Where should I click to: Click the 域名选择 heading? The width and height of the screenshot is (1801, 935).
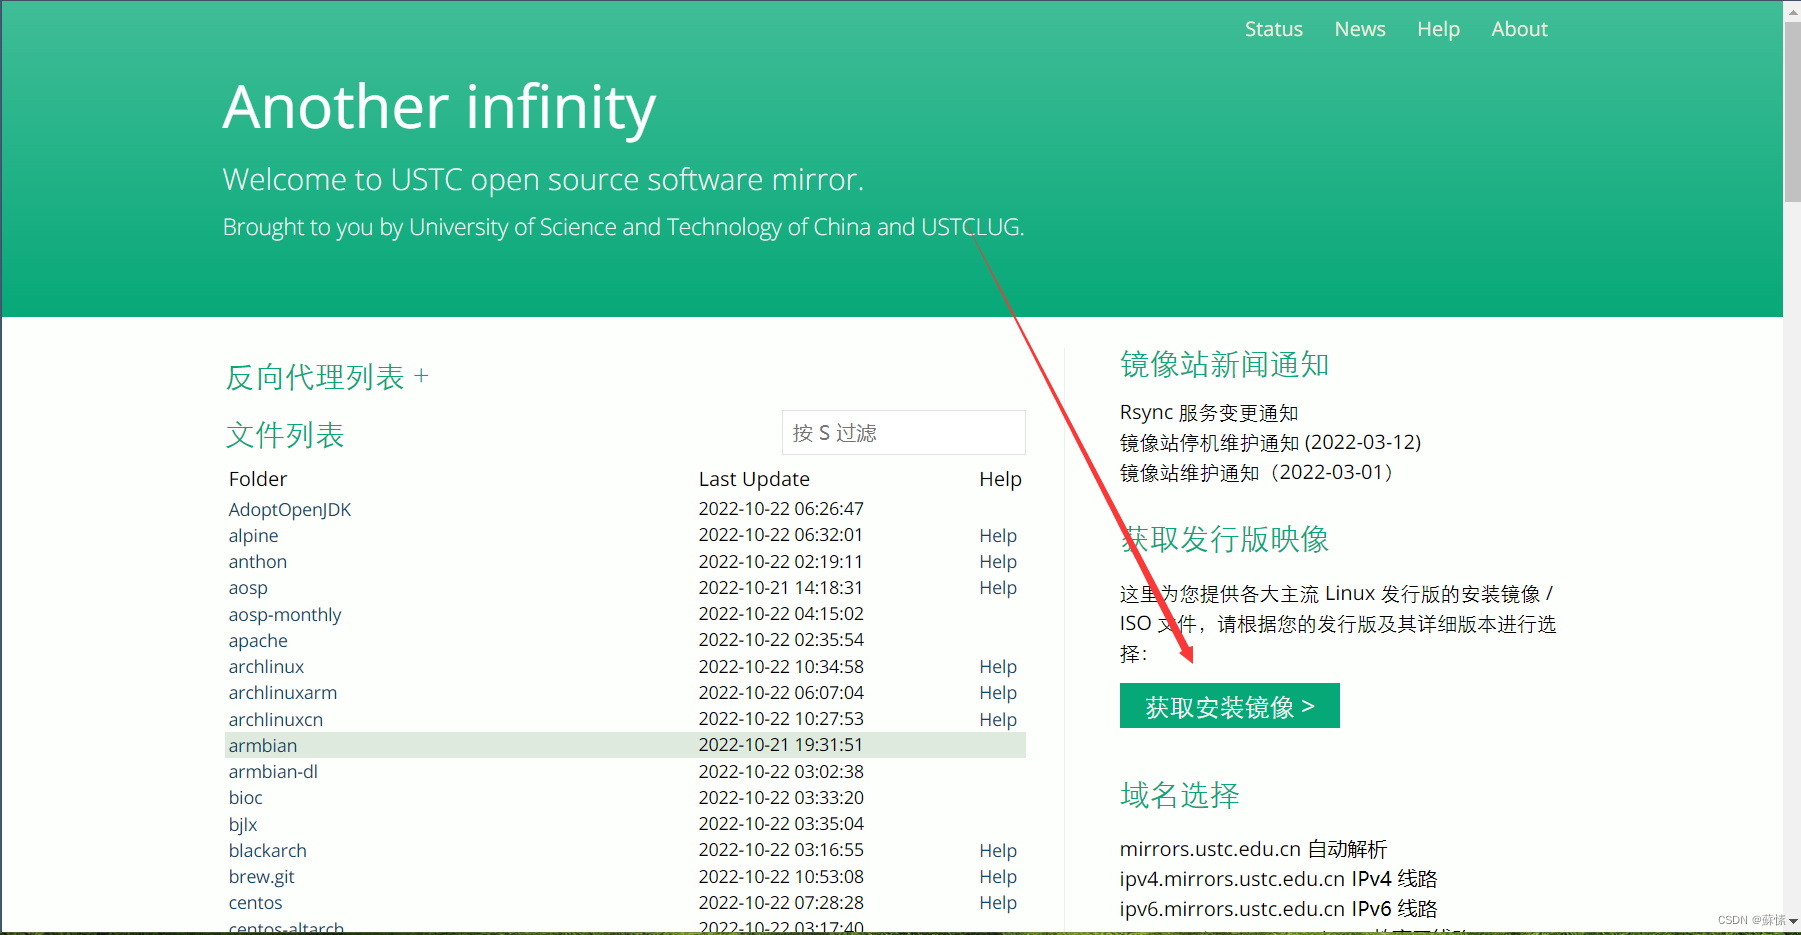[x=1180, y=794]
